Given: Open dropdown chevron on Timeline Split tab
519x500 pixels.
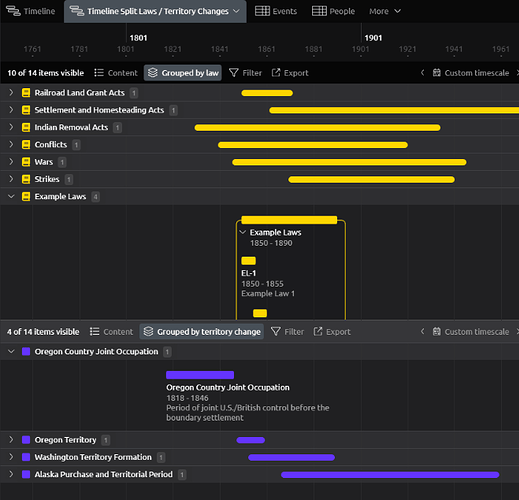Looking at the screenshot, I should (236, 11).
